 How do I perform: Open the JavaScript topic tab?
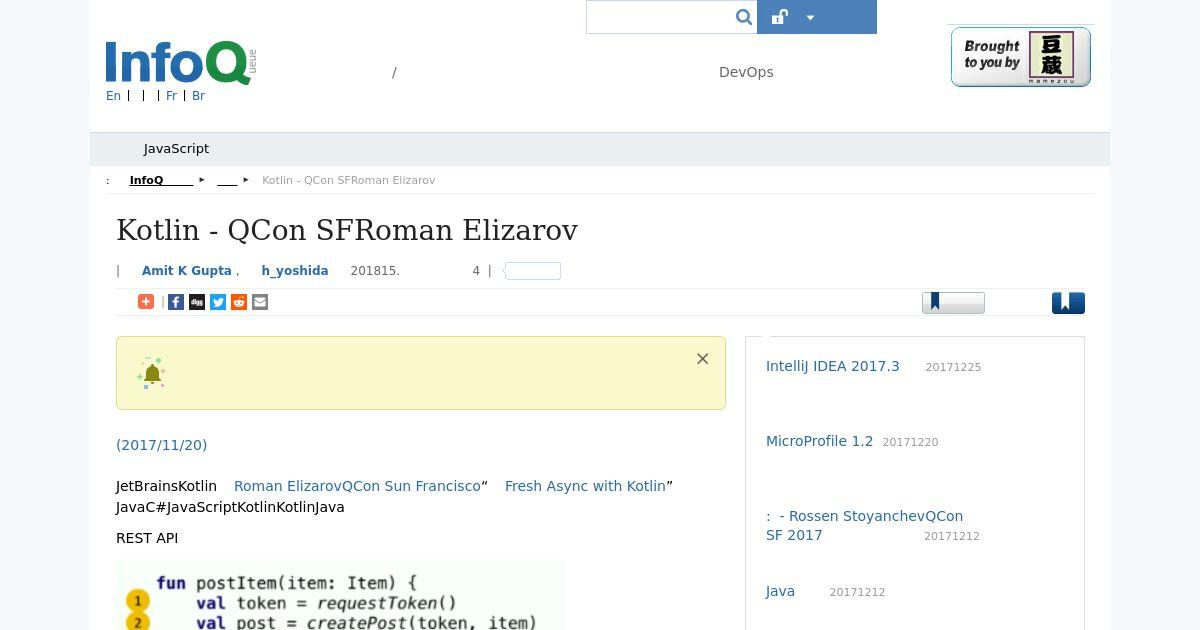[x=176, y=149]
